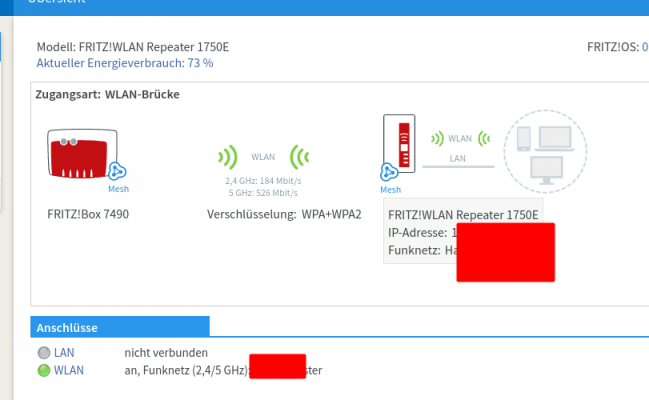The width and height of the screenshot is (649, 400).
Task: Click the gray LAN status indicator
Action: [x=44, y=353]
